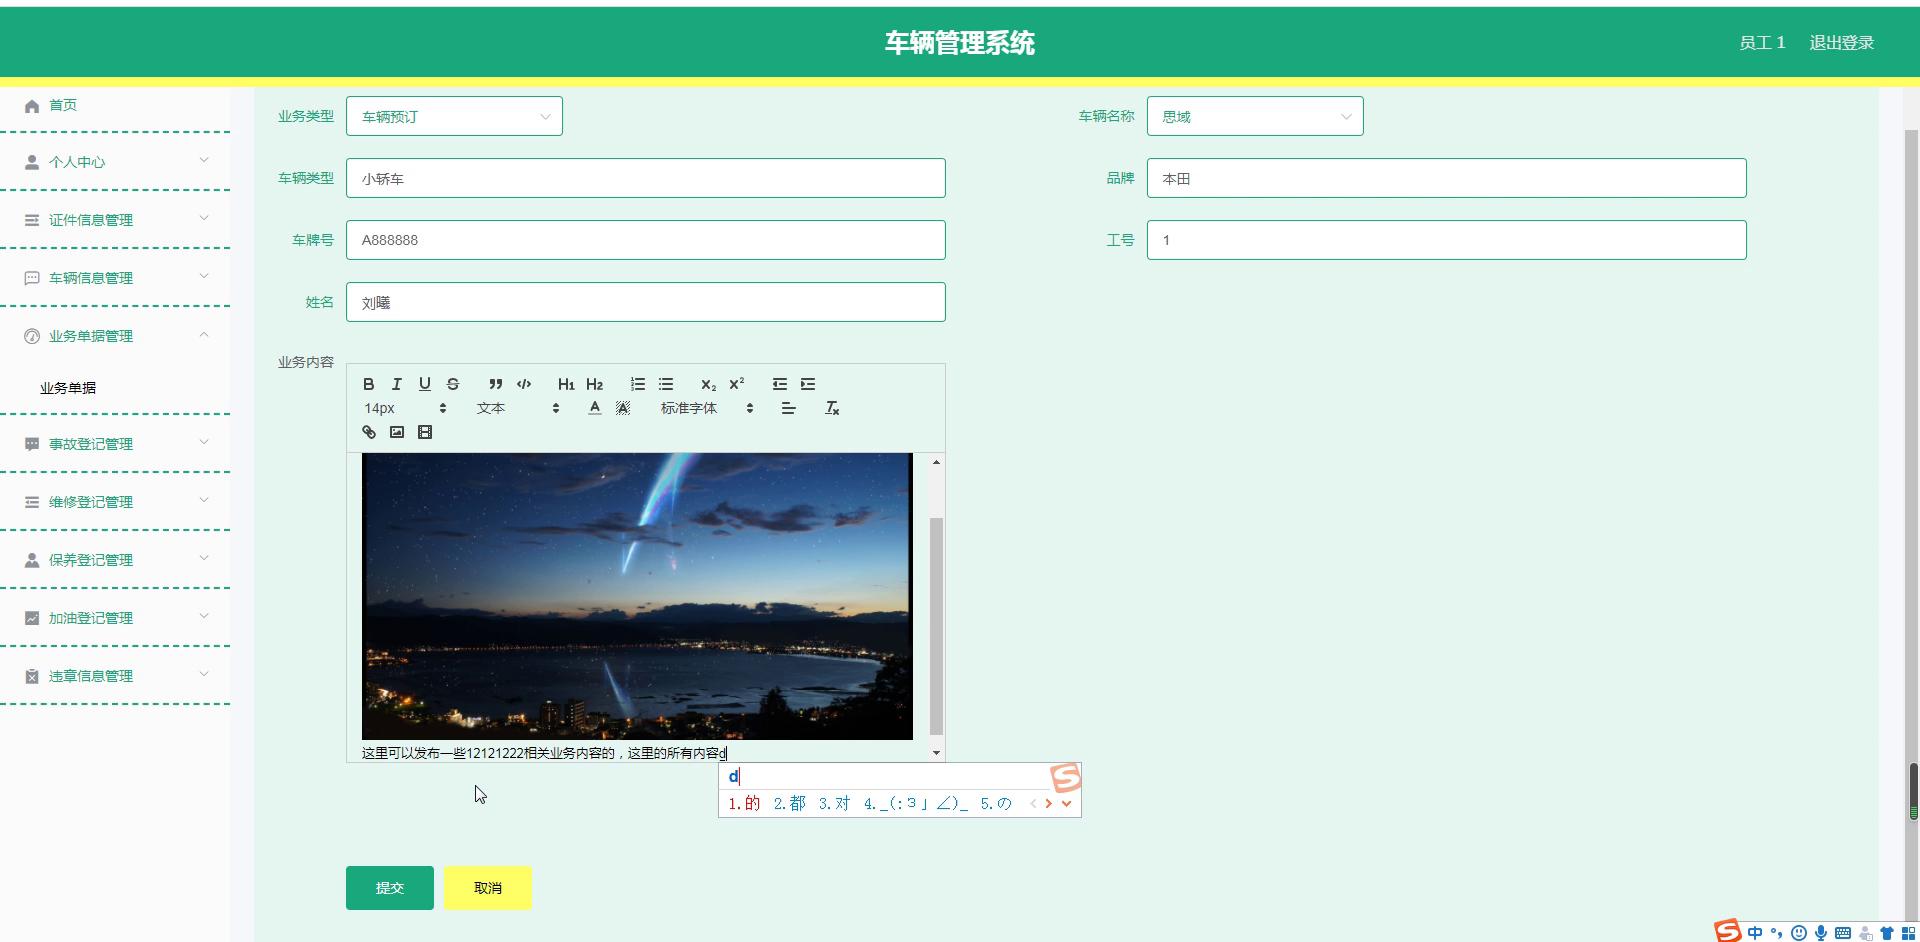The height and width of the screenshot is (942, 1920).
Task: Expand the 加油登记管理 sidebar menu
Action: coord(115,617)
